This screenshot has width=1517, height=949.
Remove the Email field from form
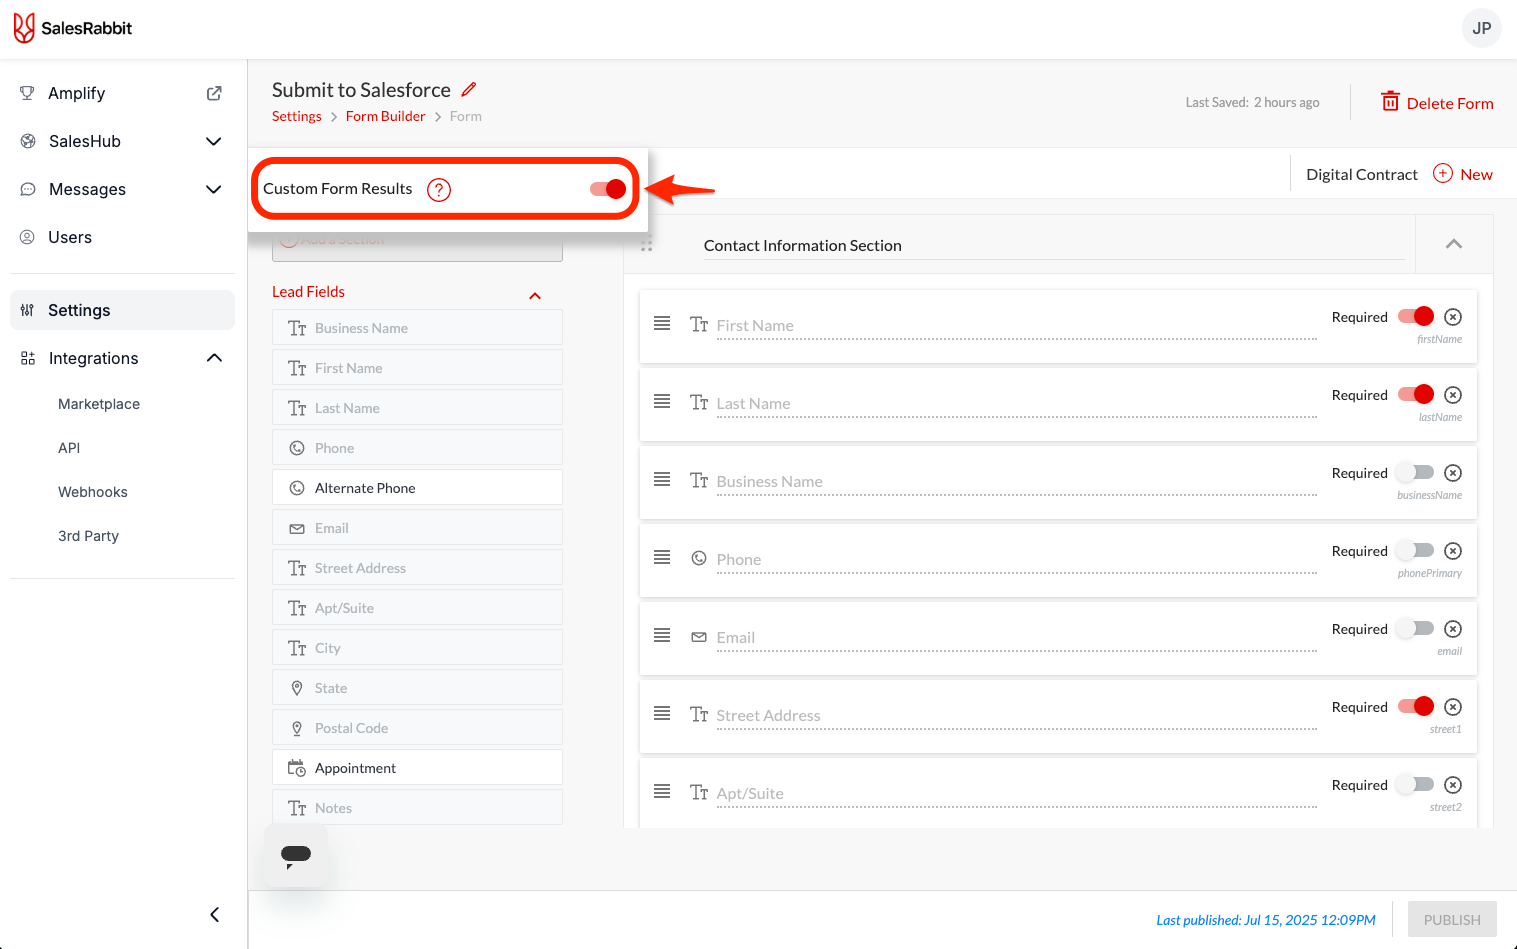coord(1453,629)
